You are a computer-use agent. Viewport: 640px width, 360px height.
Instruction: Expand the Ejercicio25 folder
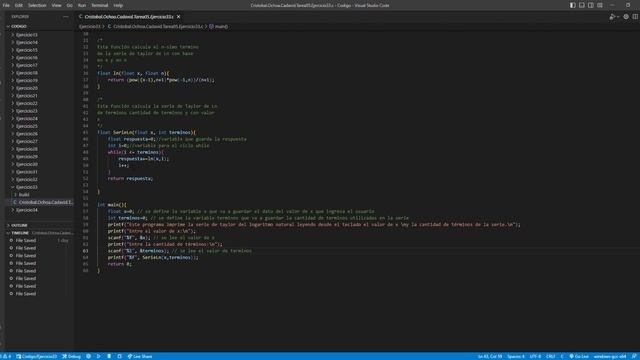[40, 126]
